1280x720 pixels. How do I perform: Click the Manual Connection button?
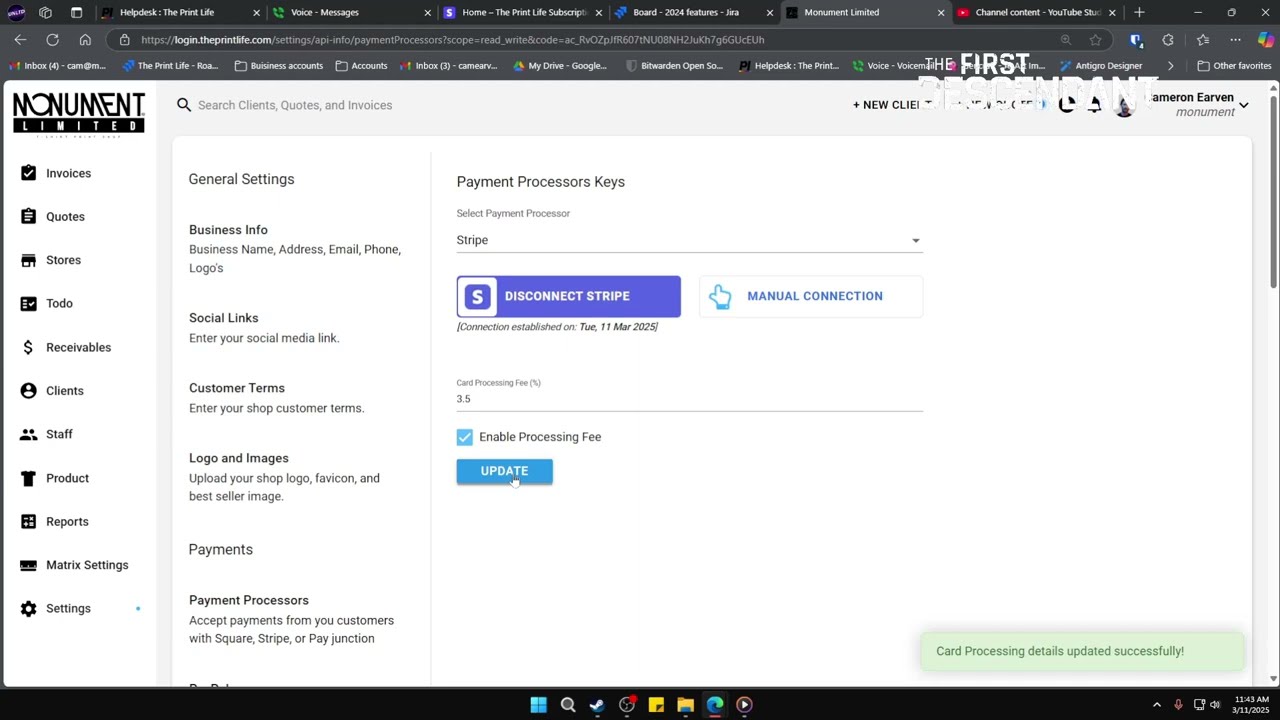[x=811, y=296]
